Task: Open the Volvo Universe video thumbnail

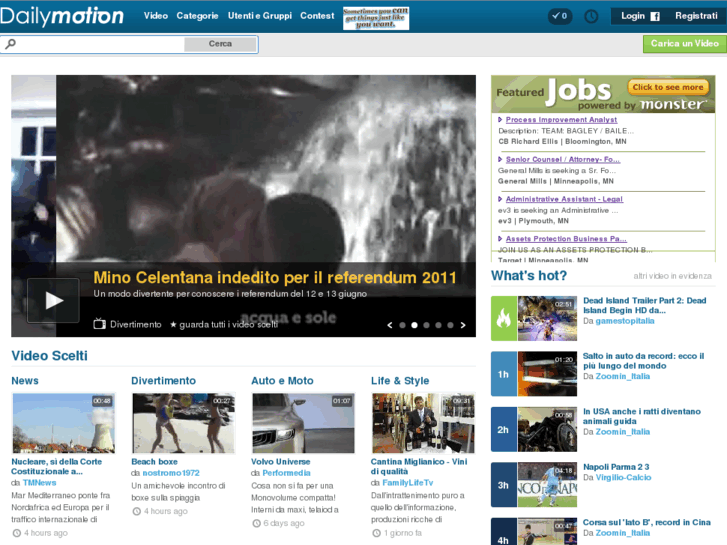Action: (303, 423)
